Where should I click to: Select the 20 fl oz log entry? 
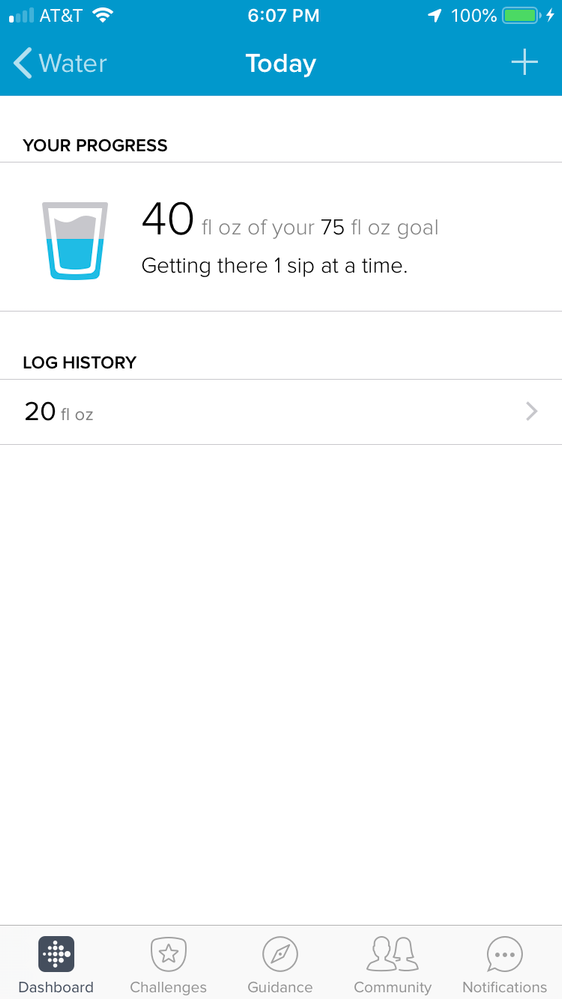tap(281, 412)
